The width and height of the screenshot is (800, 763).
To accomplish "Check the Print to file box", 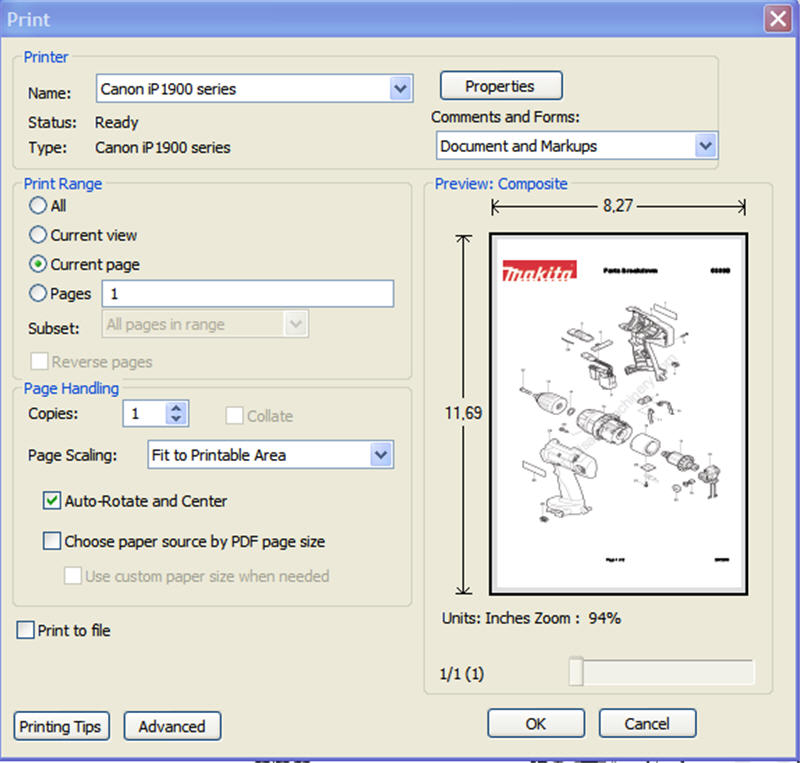I will 25,631.
